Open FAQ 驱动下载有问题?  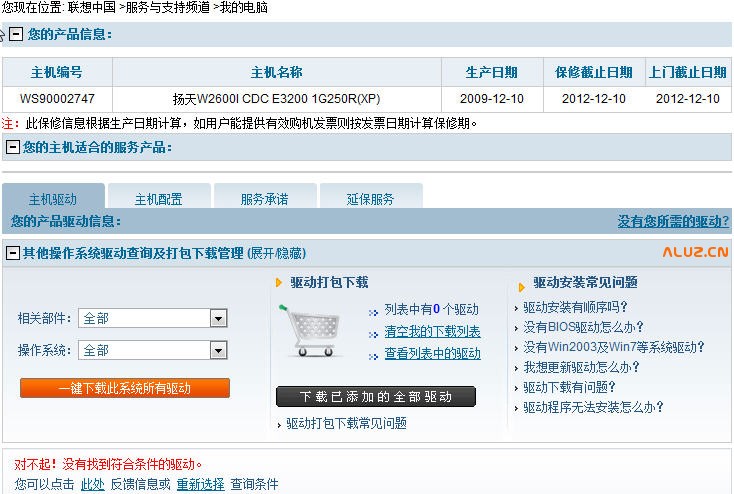coord(569,387)
